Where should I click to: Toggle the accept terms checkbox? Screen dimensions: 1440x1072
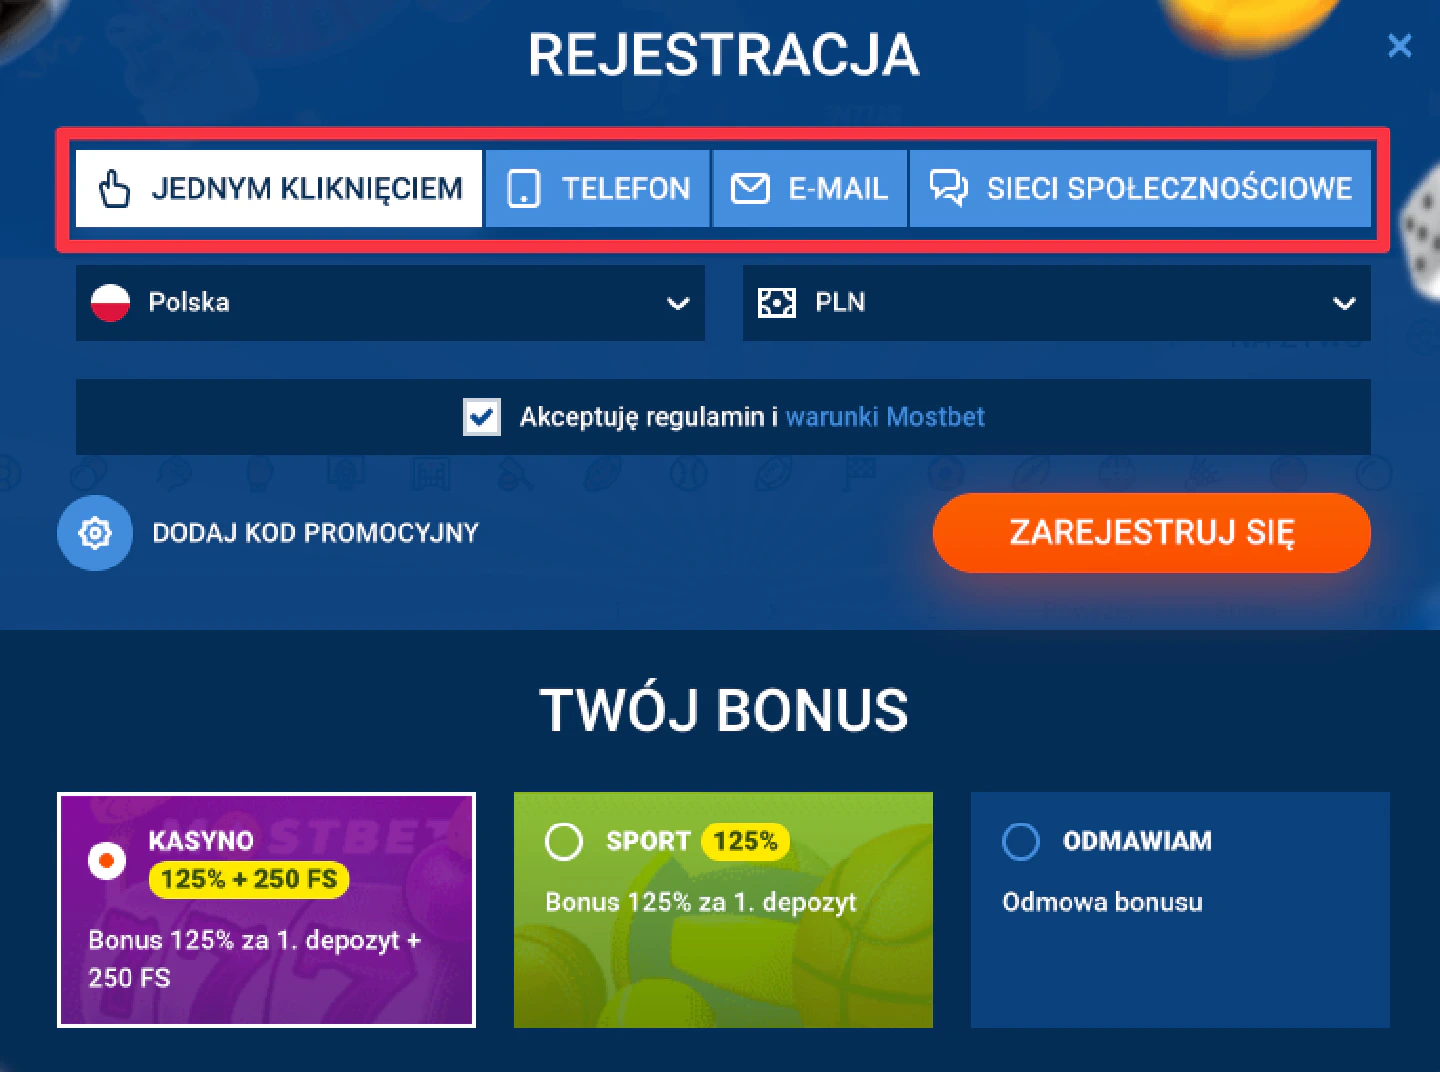(x=482, y=417)
